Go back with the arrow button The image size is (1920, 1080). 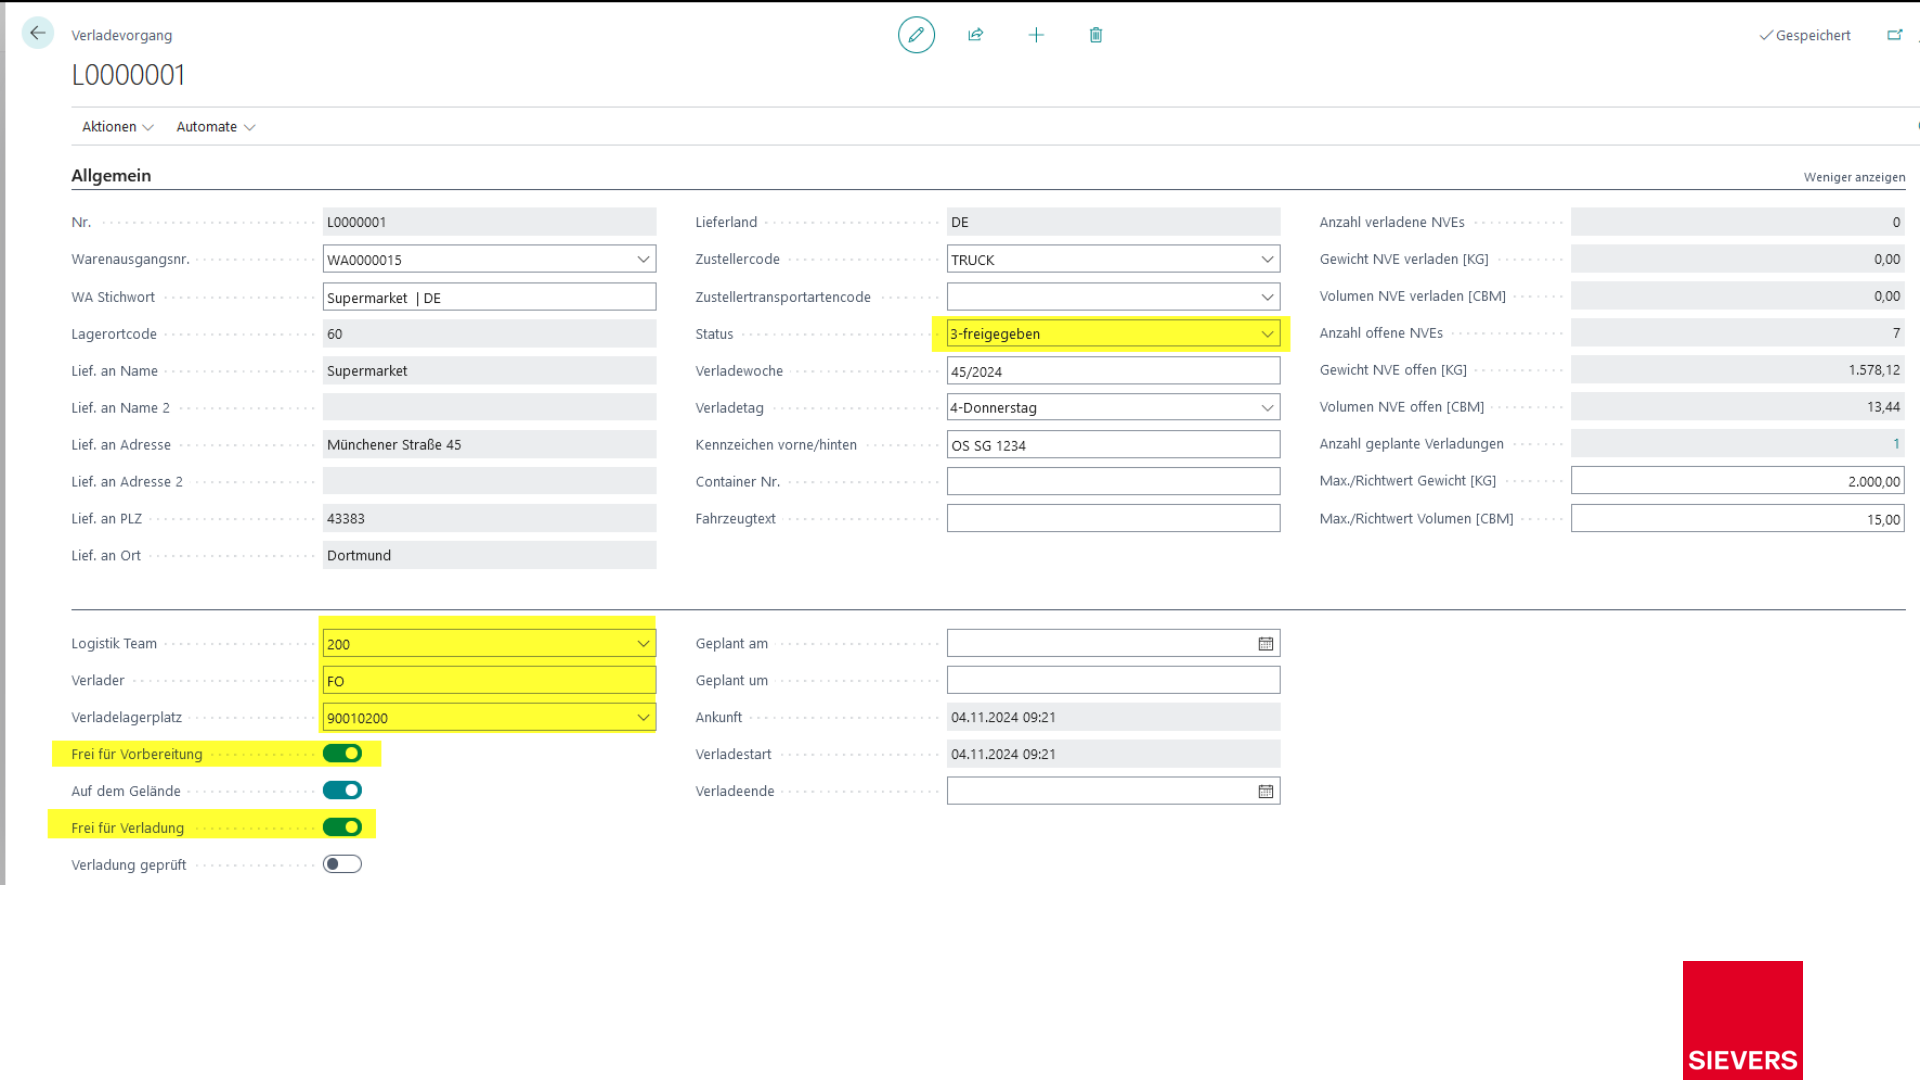tap(38, 33)
